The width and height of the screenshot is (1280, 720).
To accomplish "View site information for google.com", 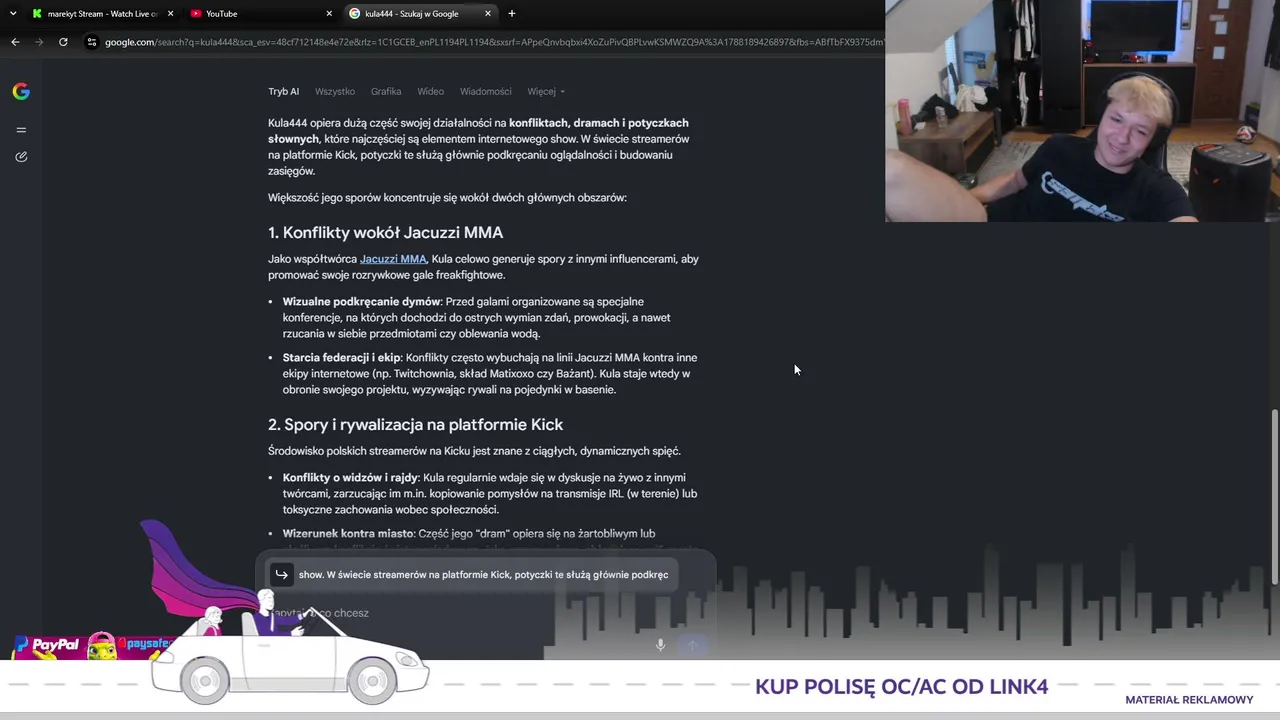I will point(92,42).
